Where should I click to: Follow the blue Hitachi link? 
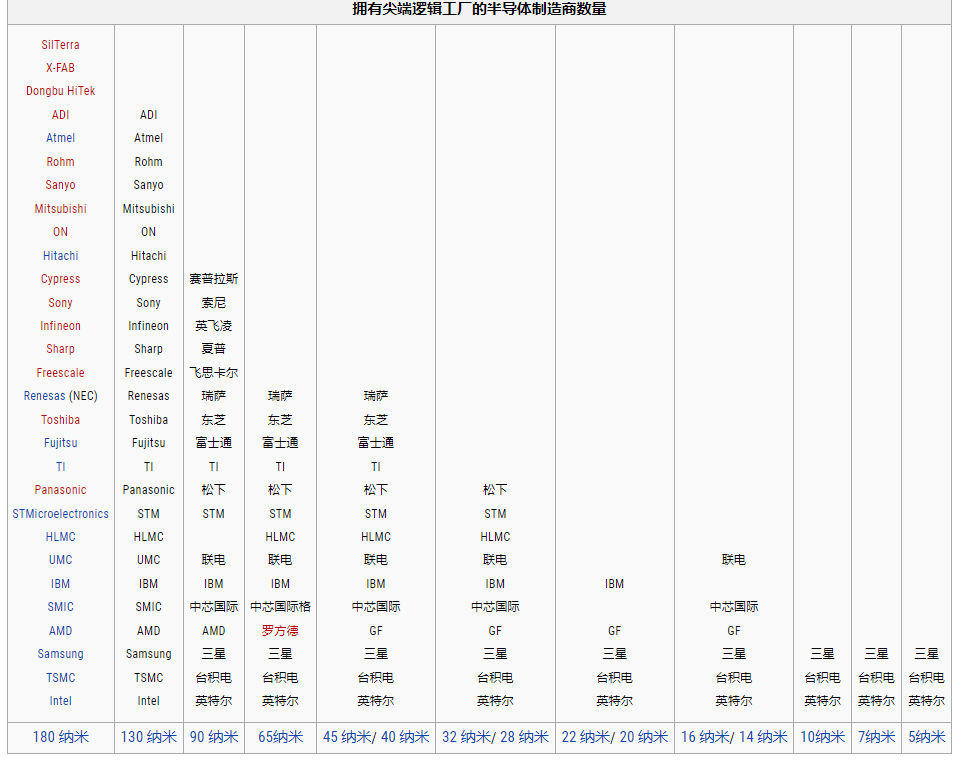click(x=60, y=255)
